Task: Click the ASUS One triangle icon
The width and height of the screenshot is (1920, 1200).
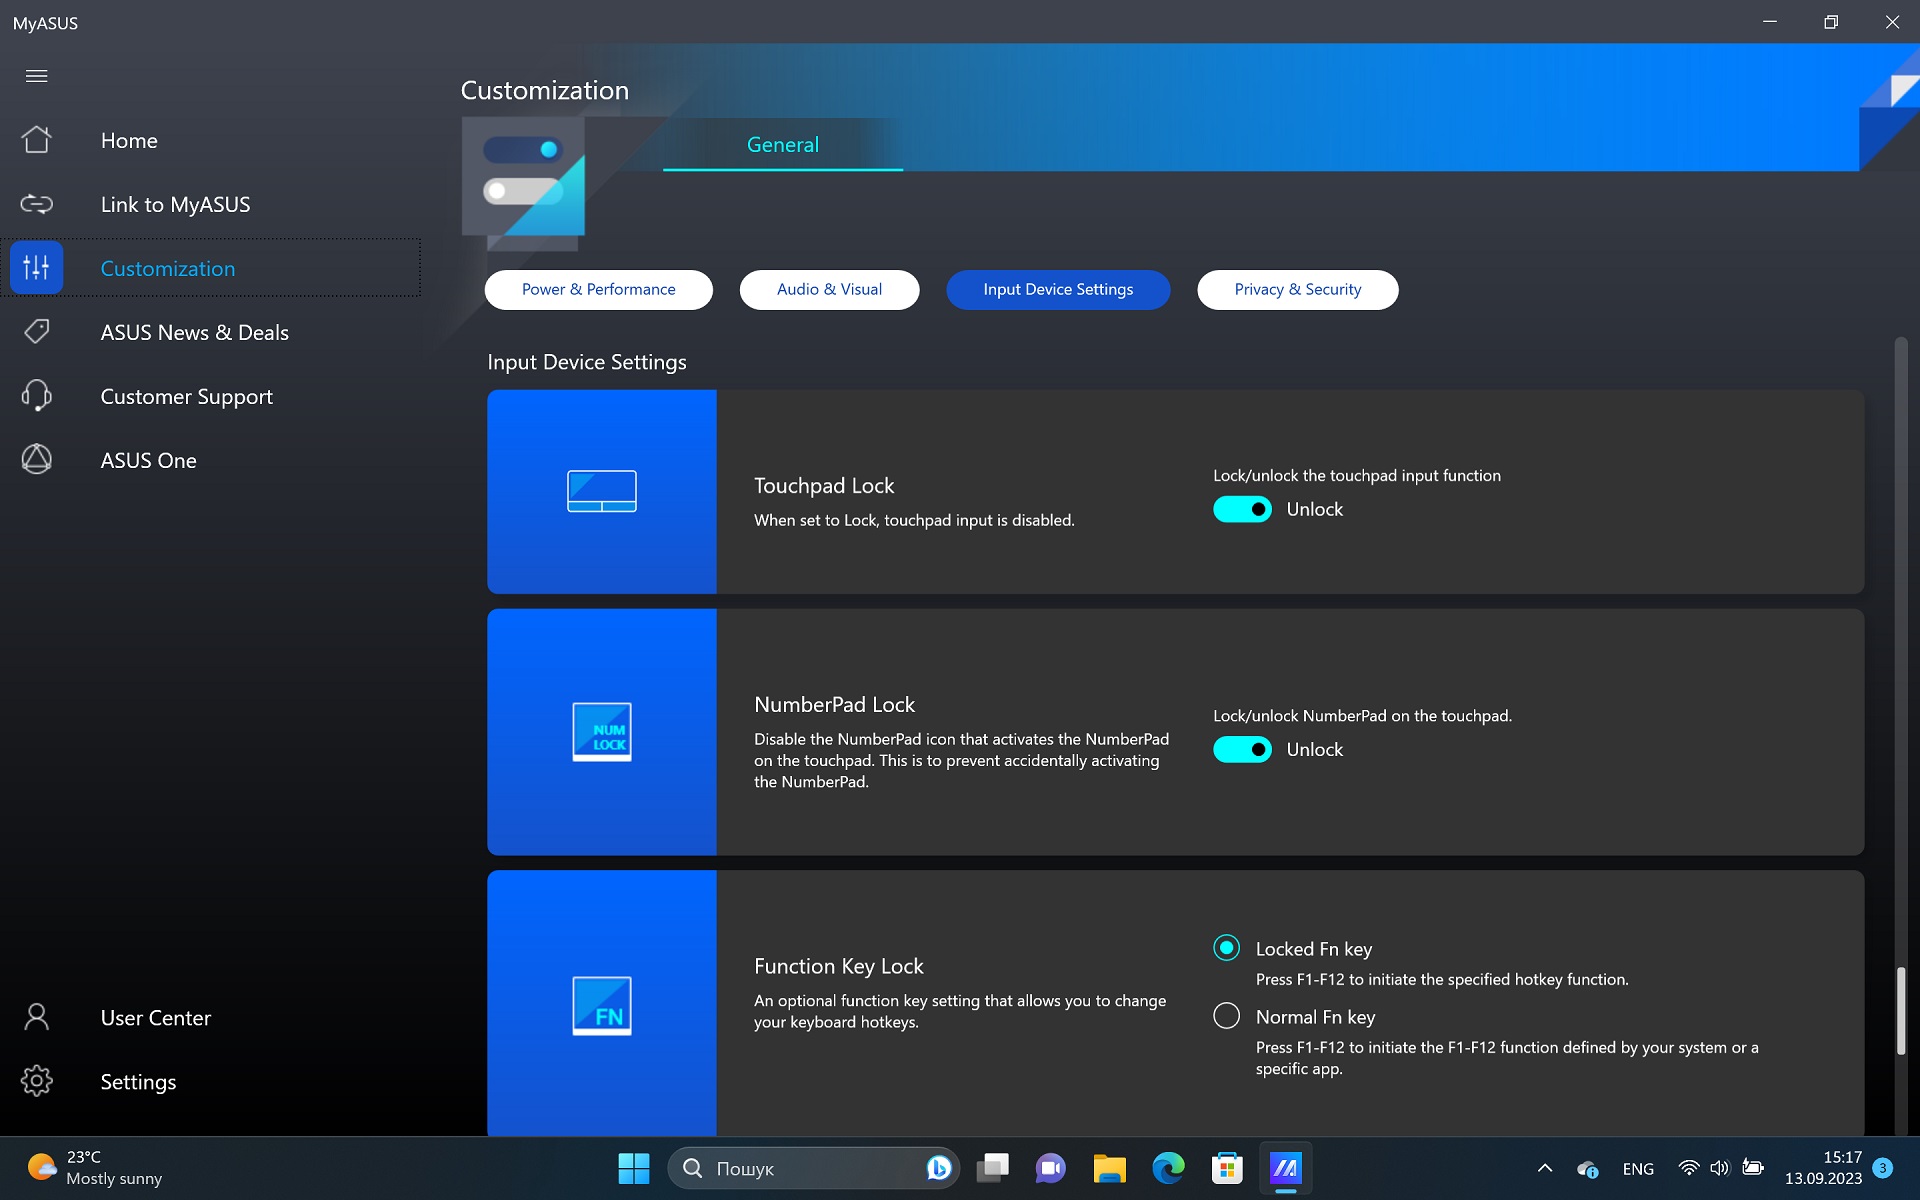Action: 37,460
